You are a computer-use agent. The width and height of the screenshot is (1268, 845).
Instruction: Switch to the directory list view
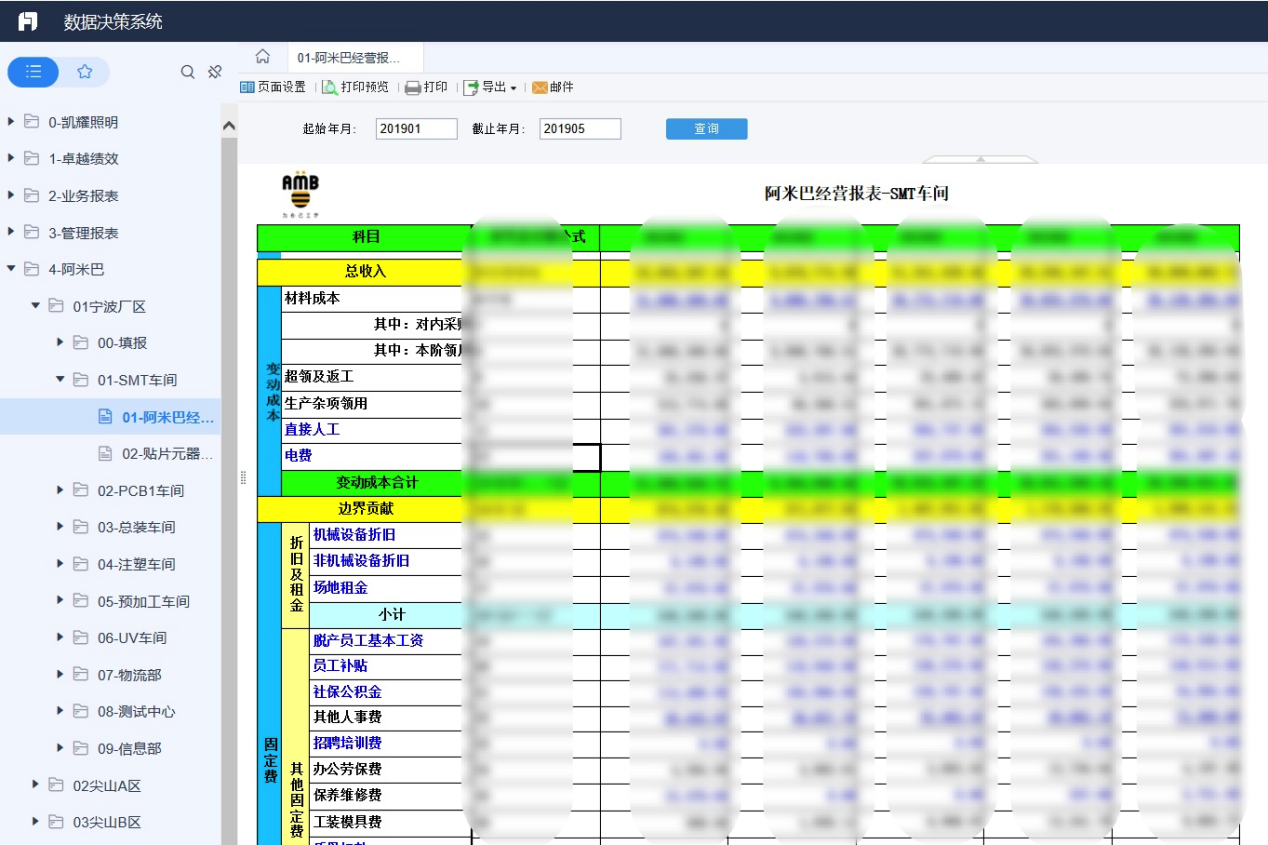pos(34,72)
